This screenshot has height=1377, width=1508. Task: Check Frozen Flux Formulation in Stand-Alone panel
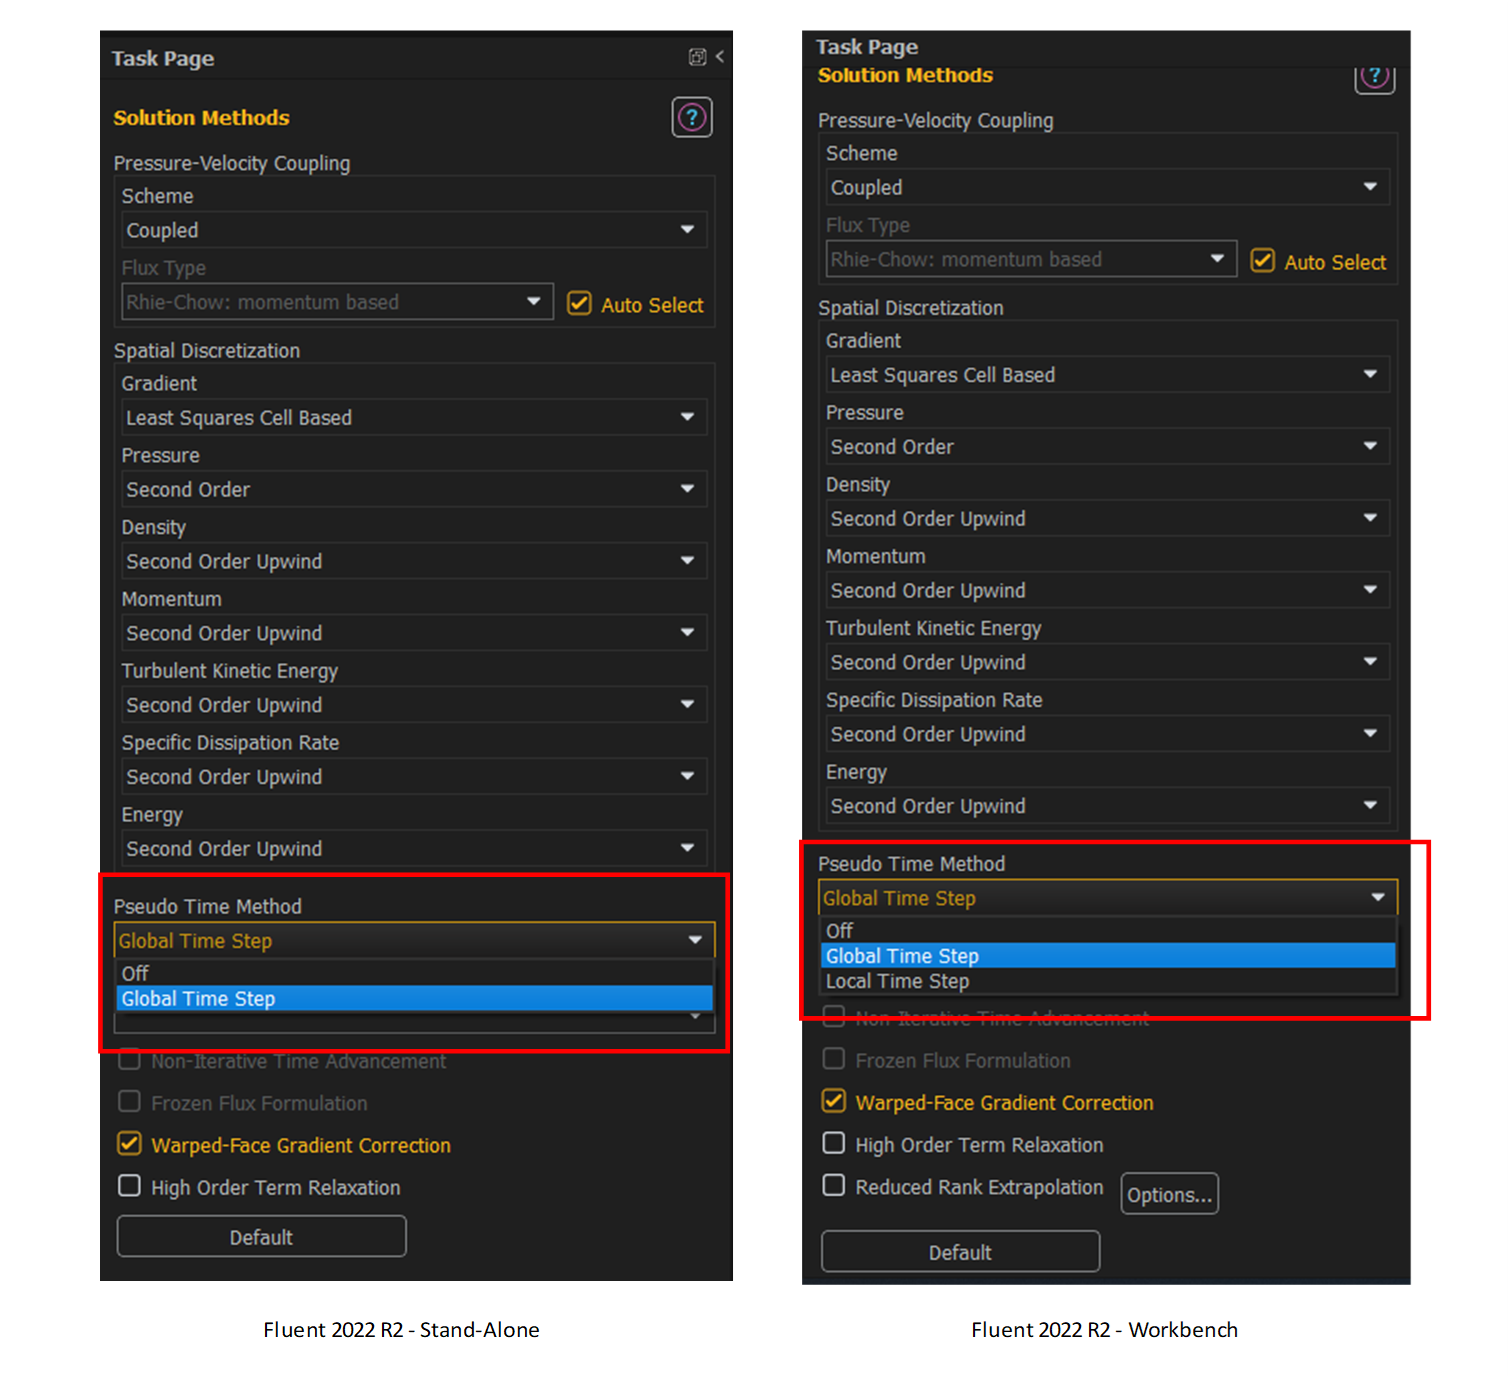tap(130, 1102)
